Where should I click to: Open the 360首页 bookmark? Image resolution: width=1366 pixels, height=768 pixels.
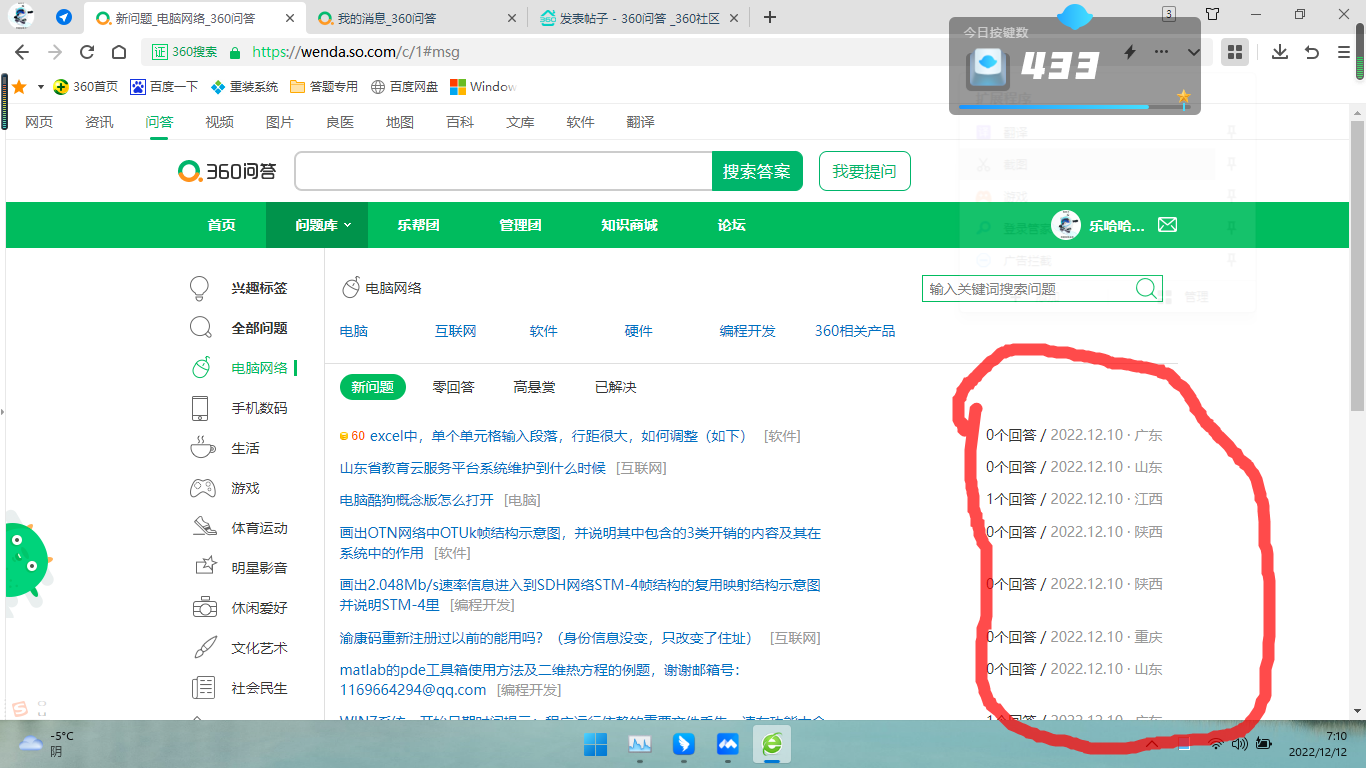pos(86,87)
